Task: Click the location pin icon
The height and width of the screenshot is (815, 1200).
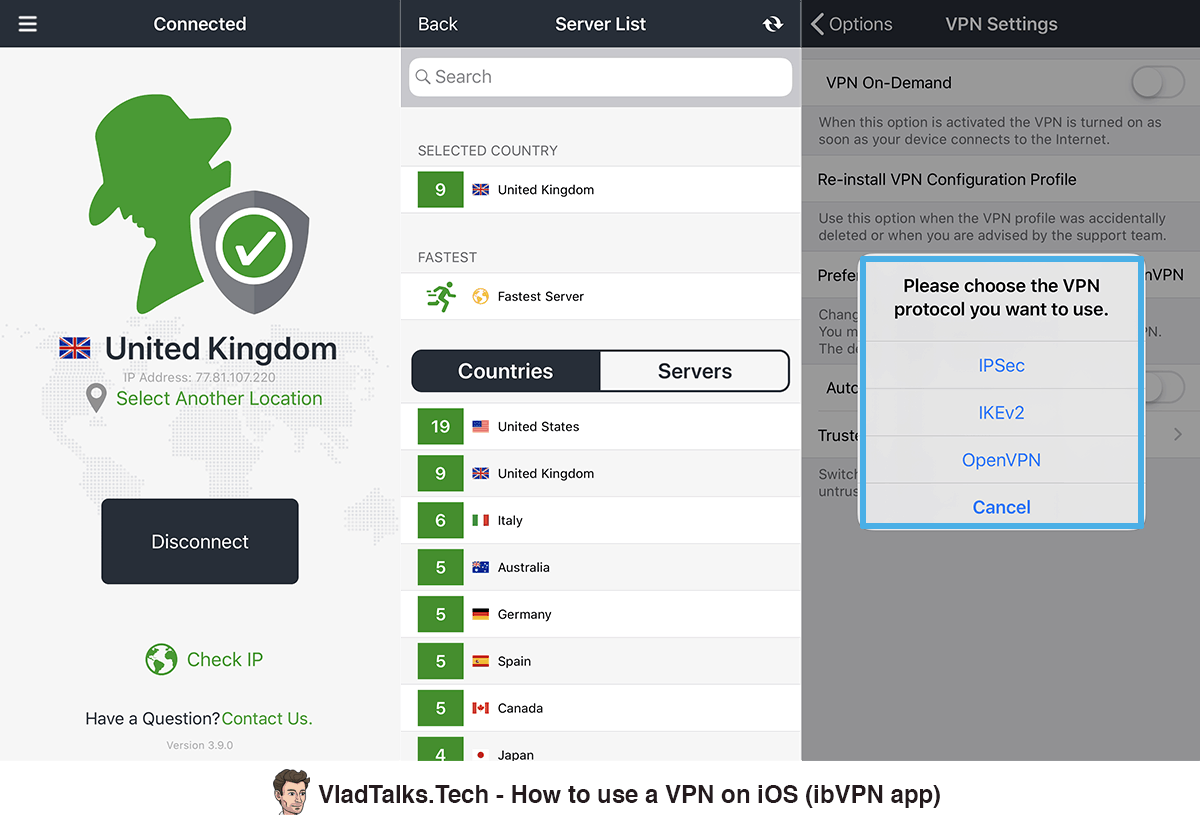Action: [x=96, y=398]
